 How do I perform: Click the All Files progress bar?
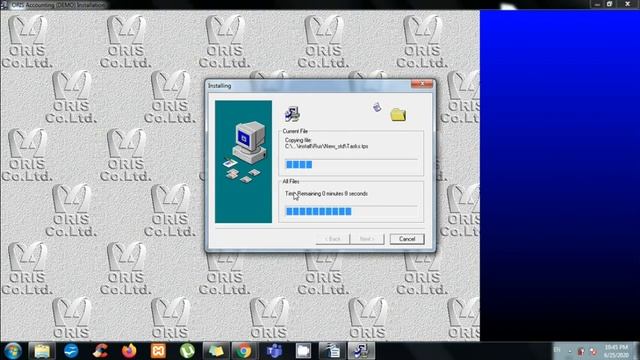coord(351,211)
